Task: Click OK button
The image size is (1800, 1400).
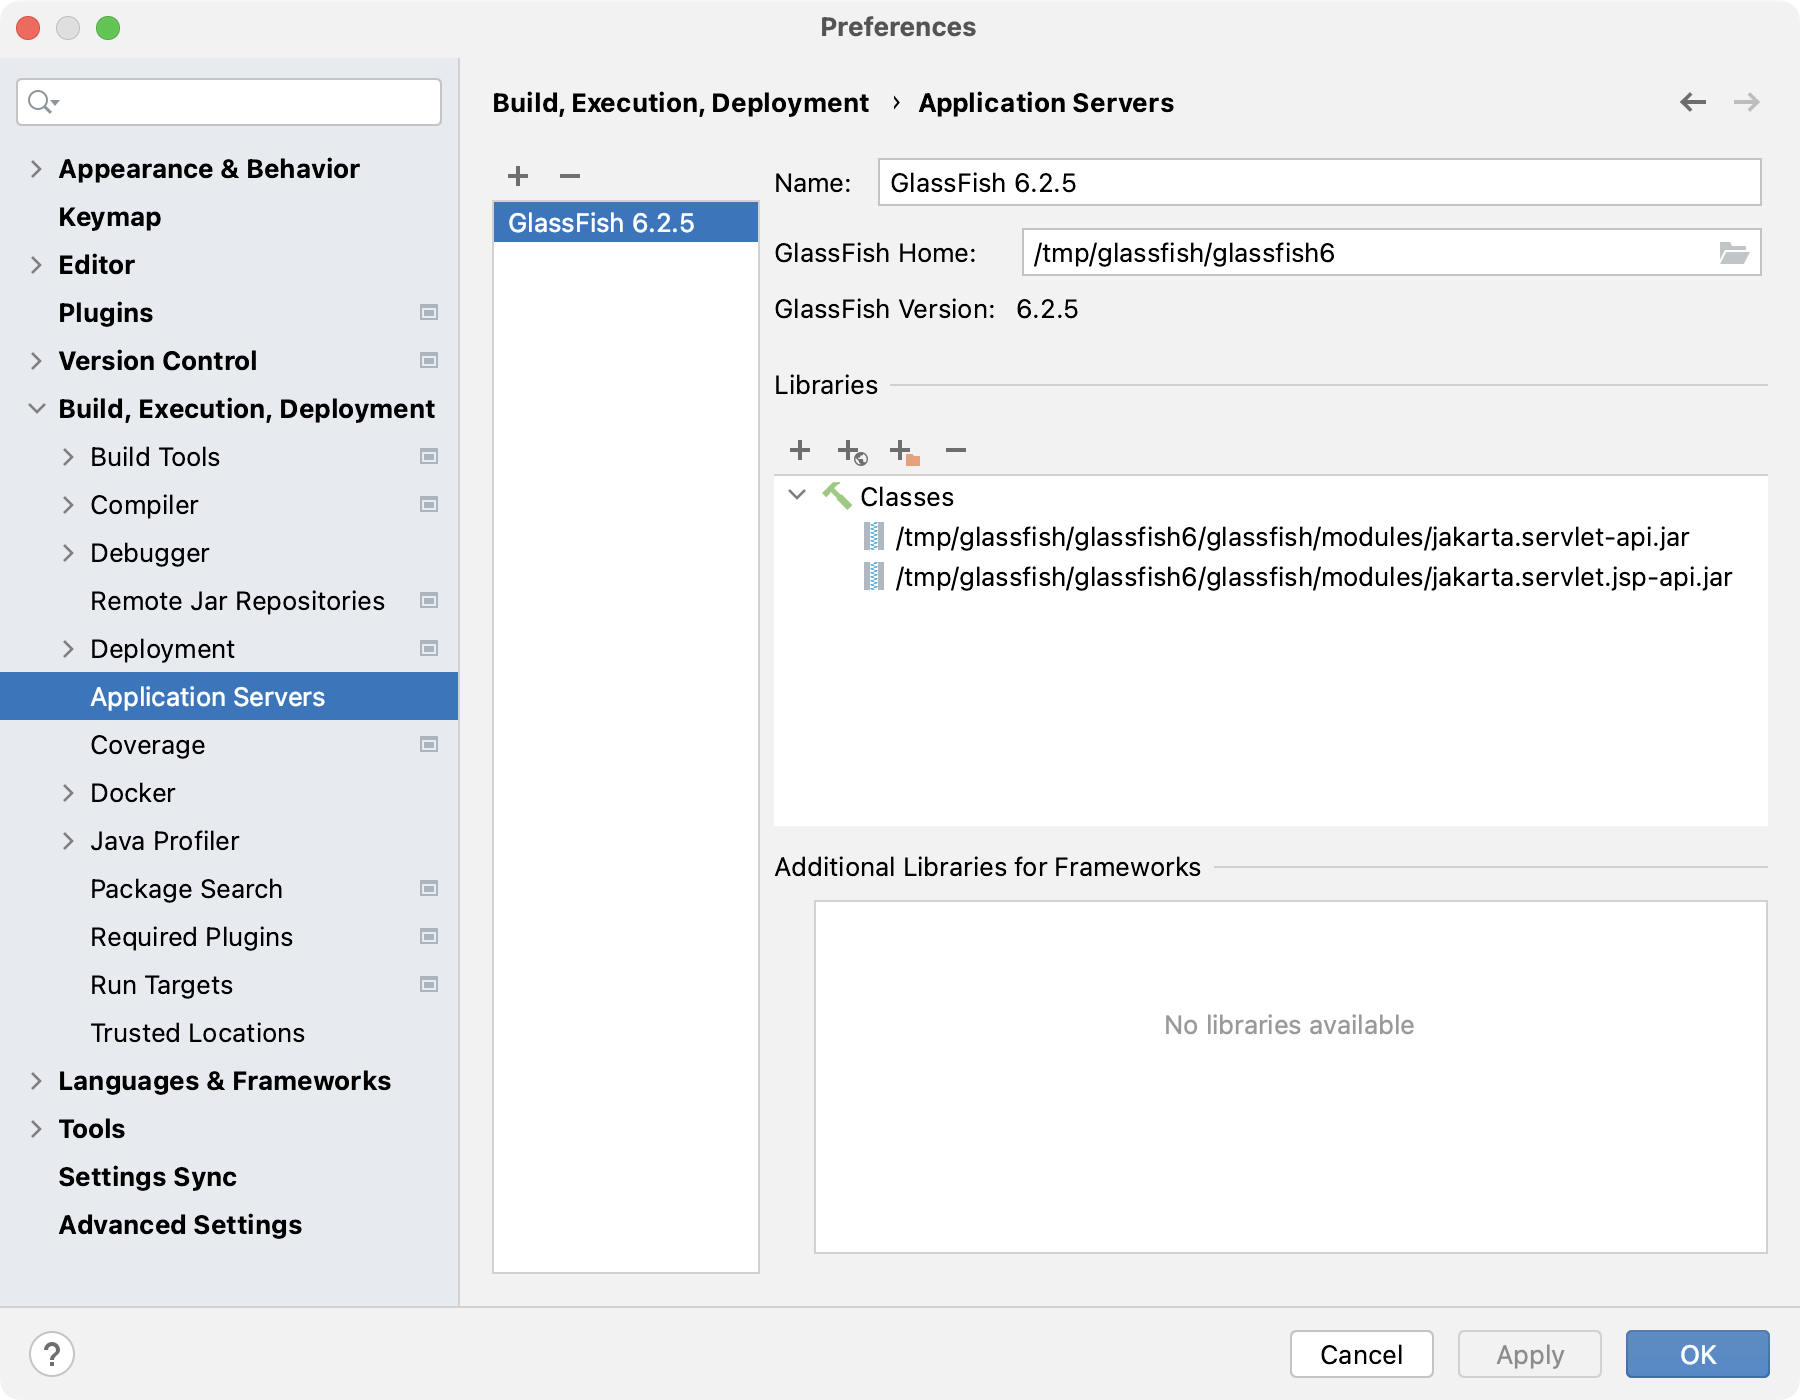Action: [x=1698, y=1354]
